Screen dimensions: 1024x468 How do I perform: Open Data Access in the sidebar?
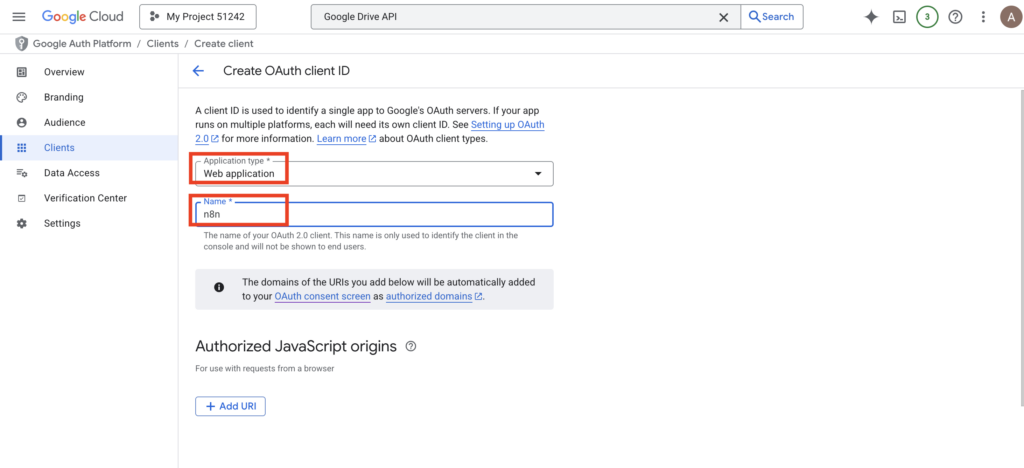[71, 173]
